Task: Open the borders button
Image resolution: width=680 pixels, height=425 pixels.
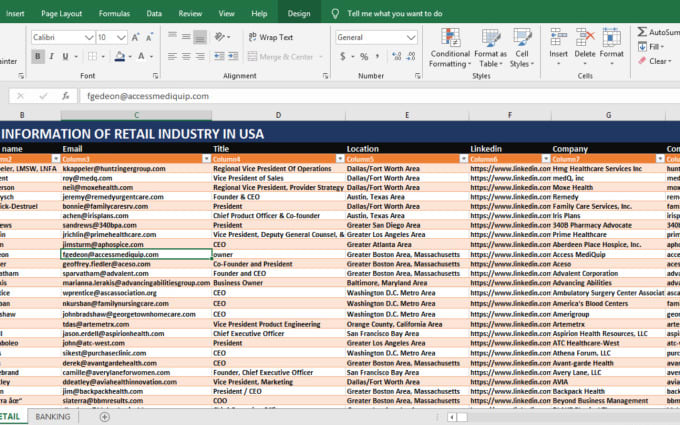Action: point(92,56)
